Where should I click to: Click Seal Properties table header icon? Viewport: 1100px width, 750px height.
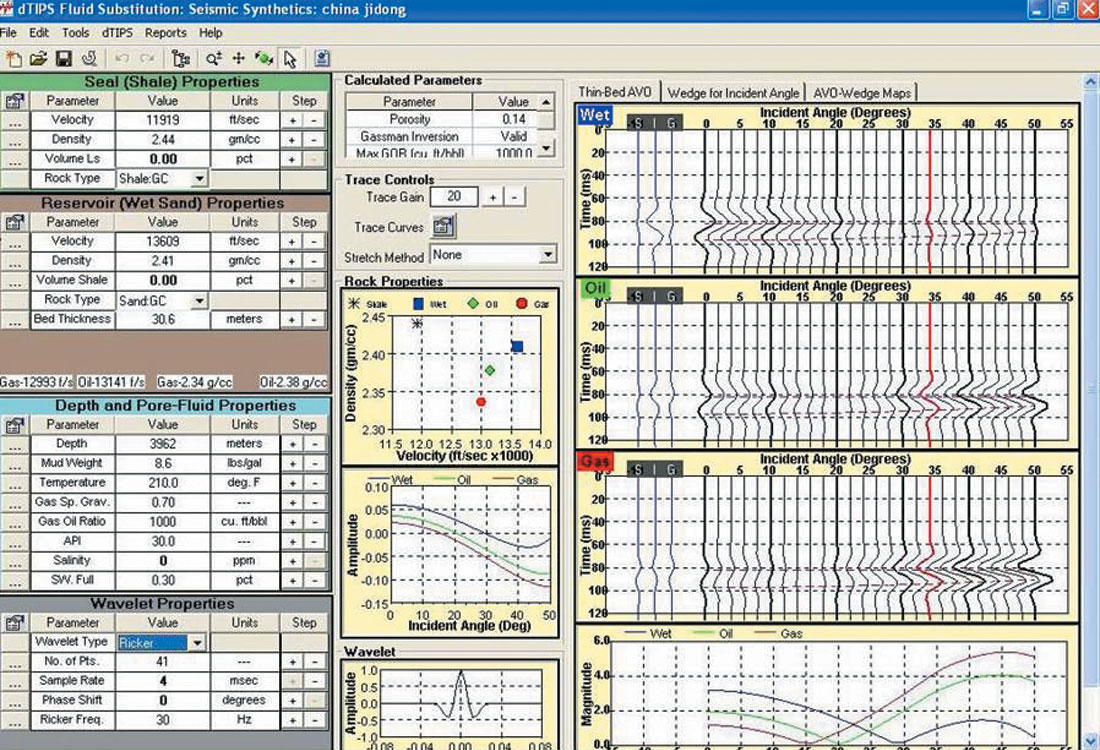15,101
